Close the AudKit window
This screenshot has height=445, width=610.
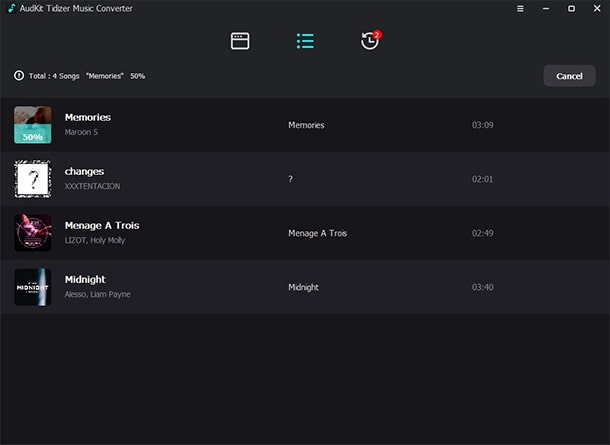pyautogui.click(x=597, y=8)
